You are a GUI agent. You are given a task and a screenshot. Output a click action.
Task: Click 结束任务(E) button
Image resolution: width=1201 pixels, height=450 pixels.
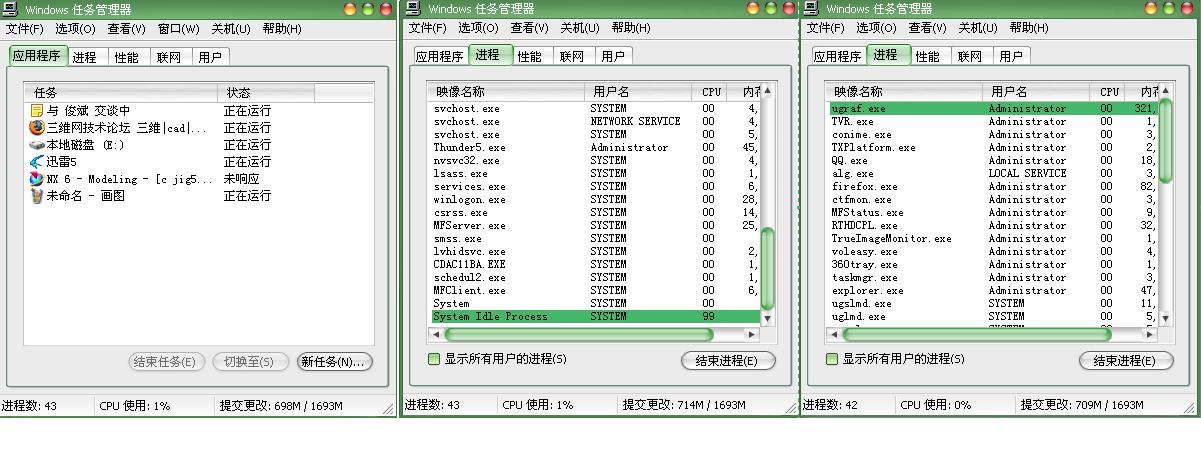[x=168, y=362]
